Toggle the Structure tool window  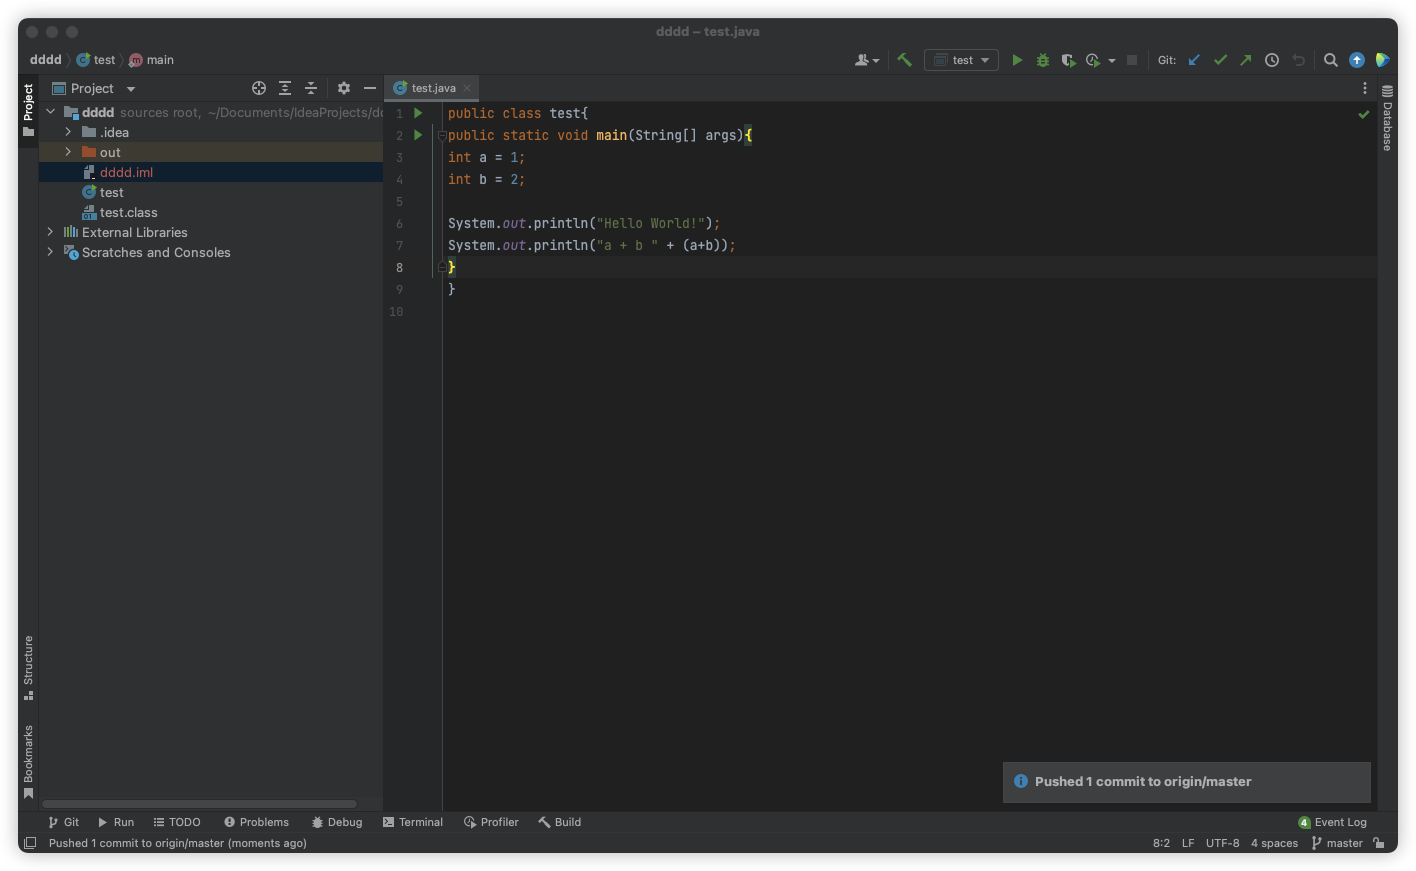coord(28,667)
